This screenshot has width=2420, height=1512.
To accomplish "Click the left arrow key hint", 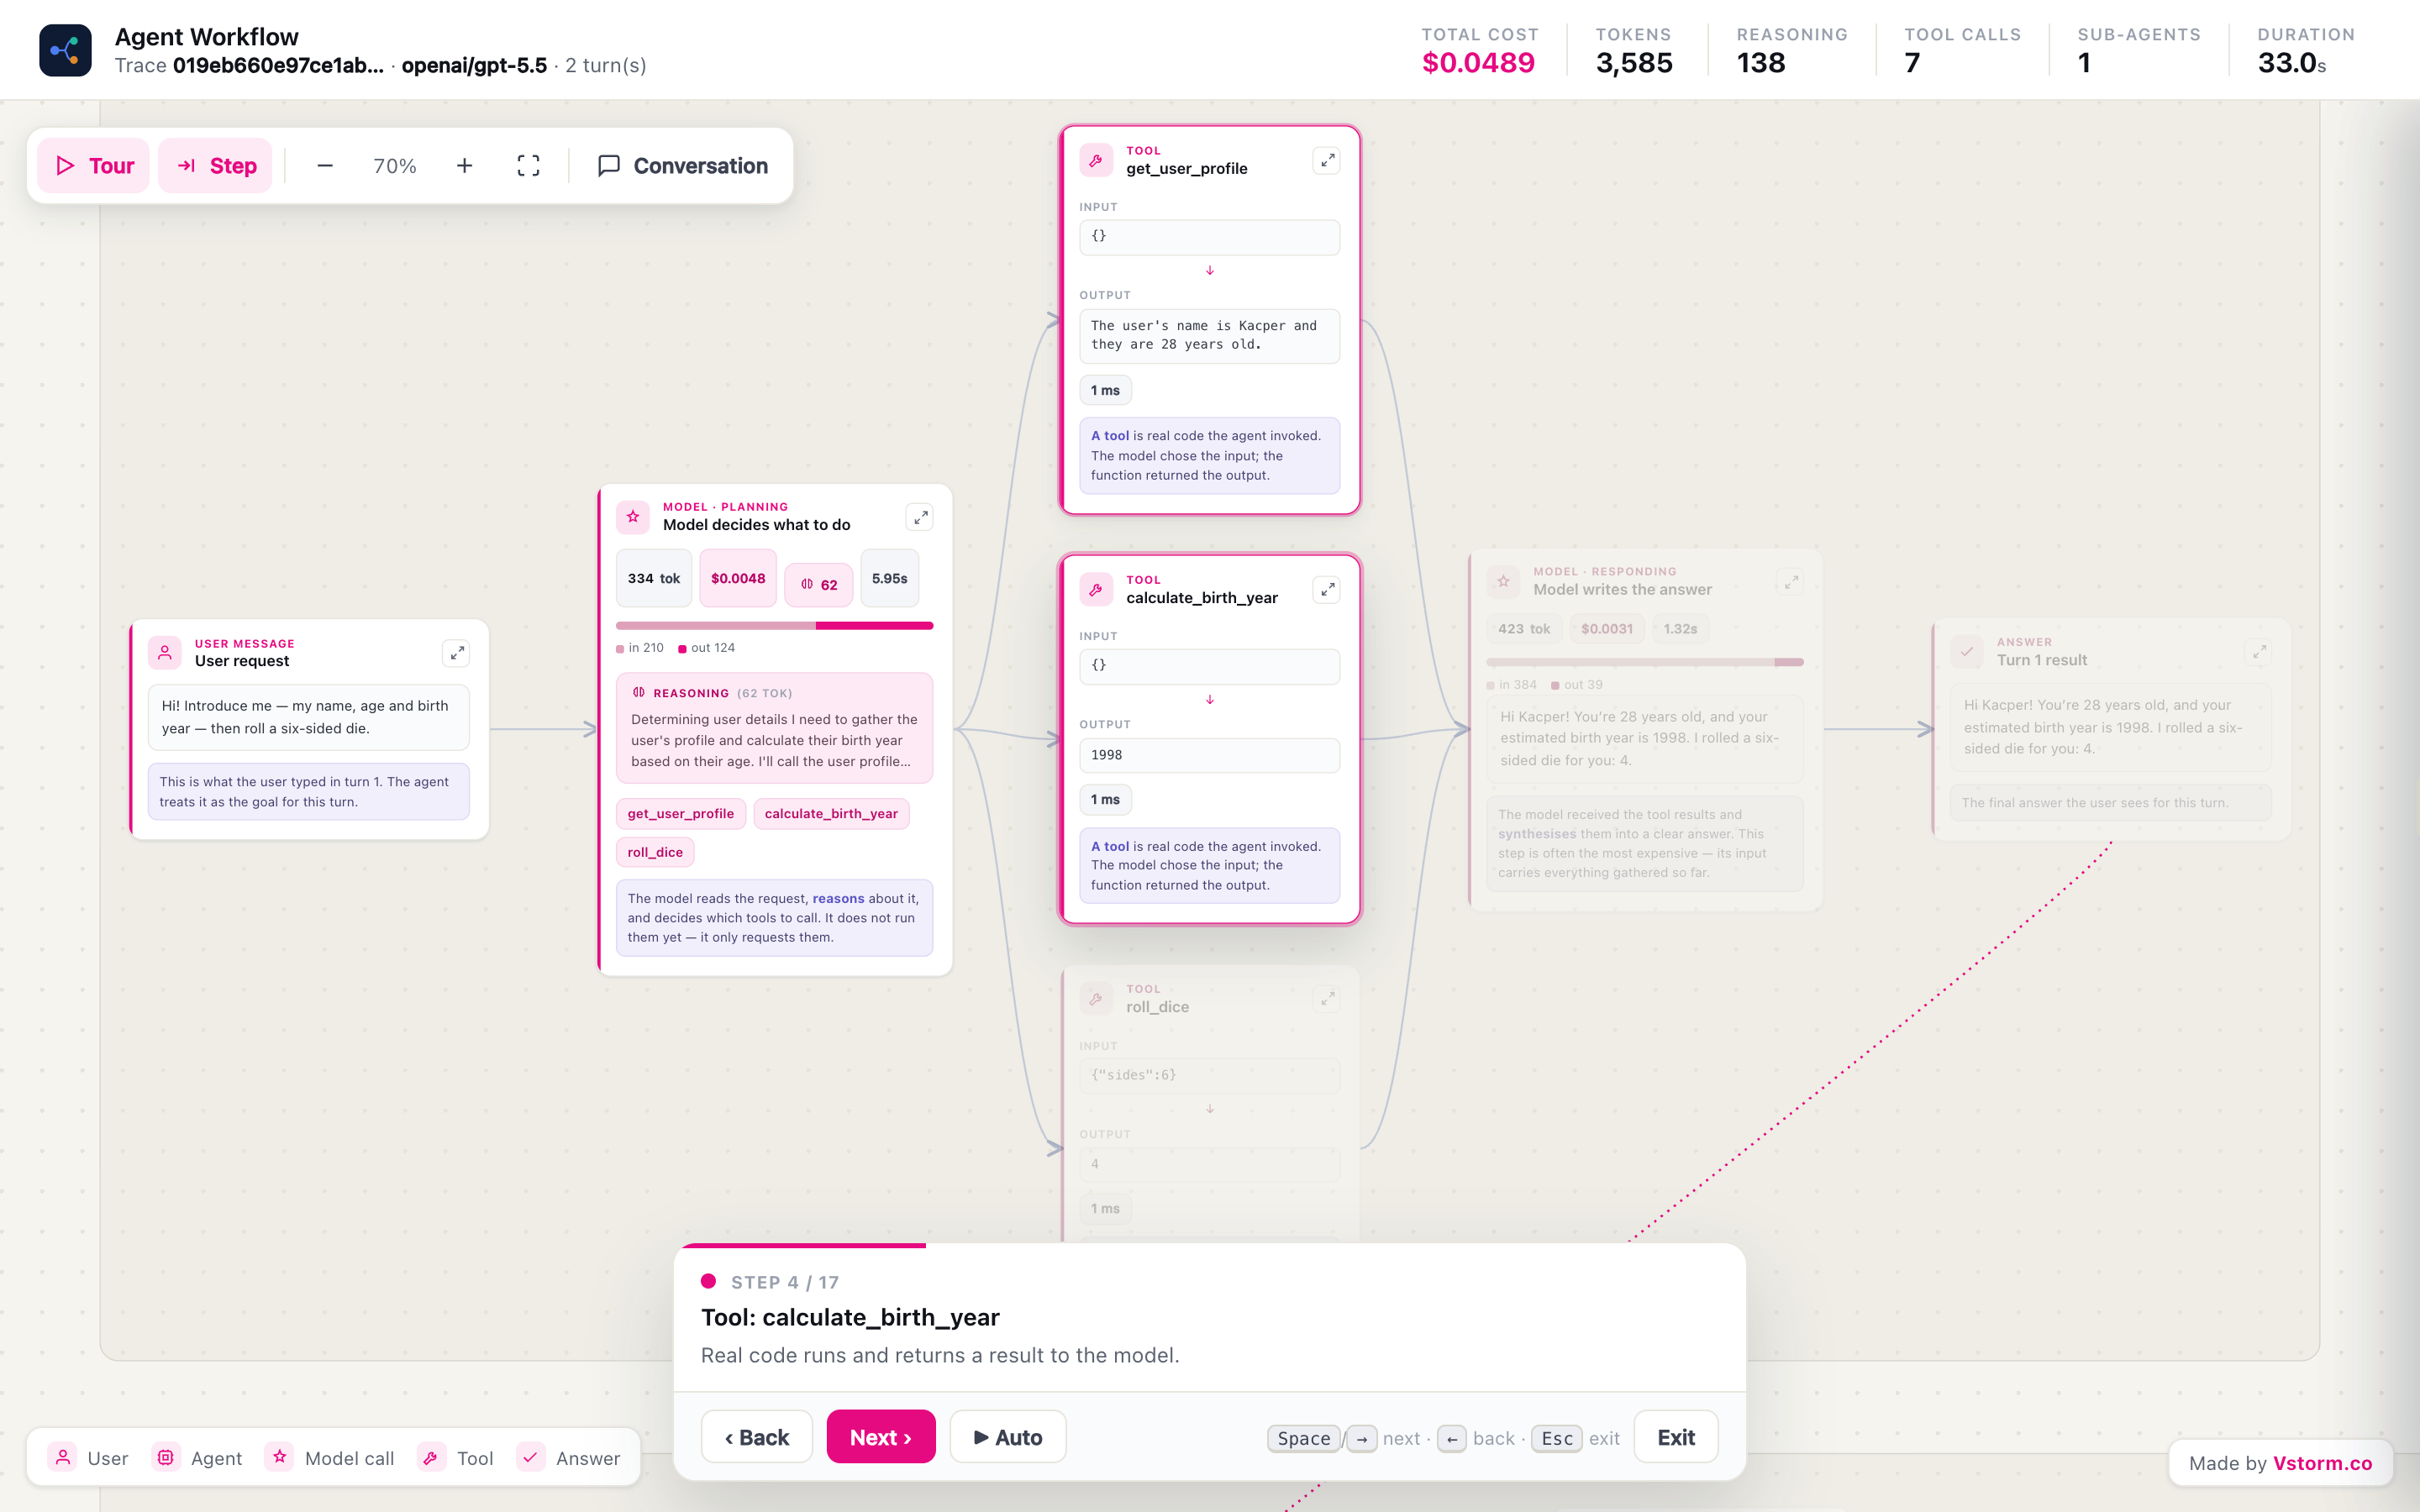I will coord(1452,1438).
